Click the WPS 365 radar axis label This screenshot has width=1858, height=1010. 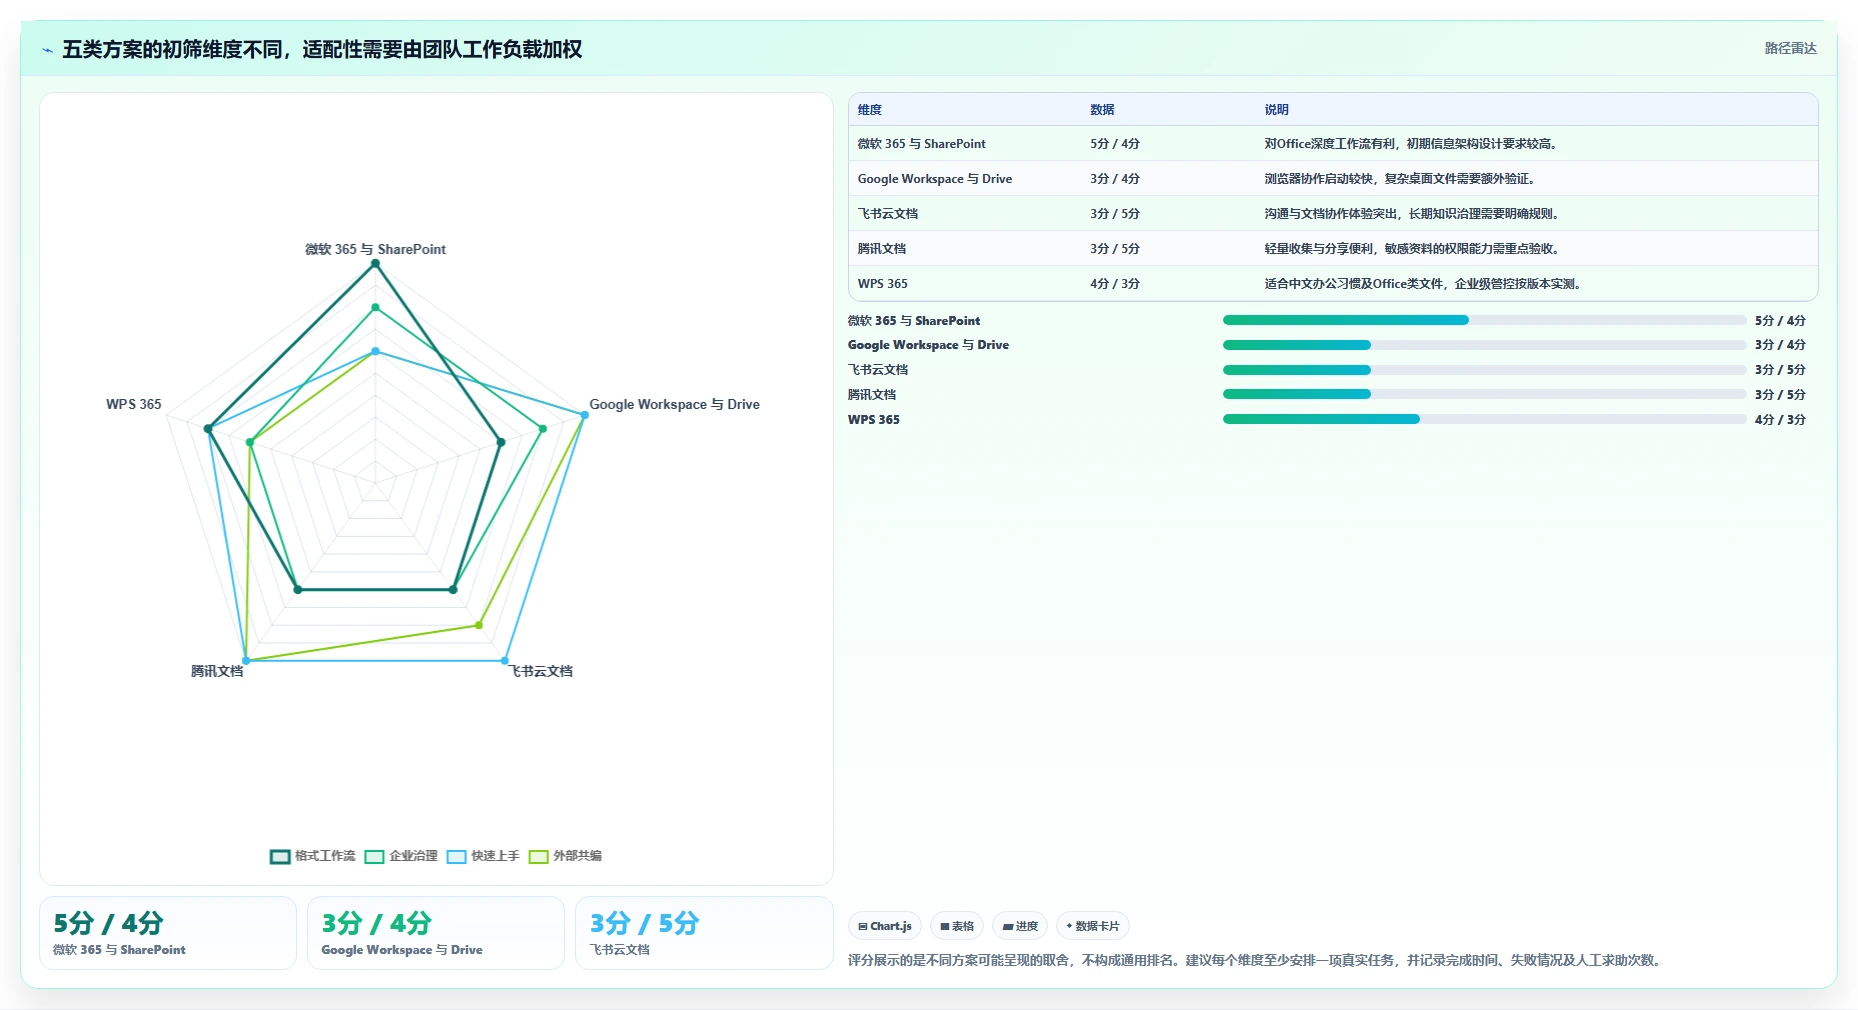(134, 404)
